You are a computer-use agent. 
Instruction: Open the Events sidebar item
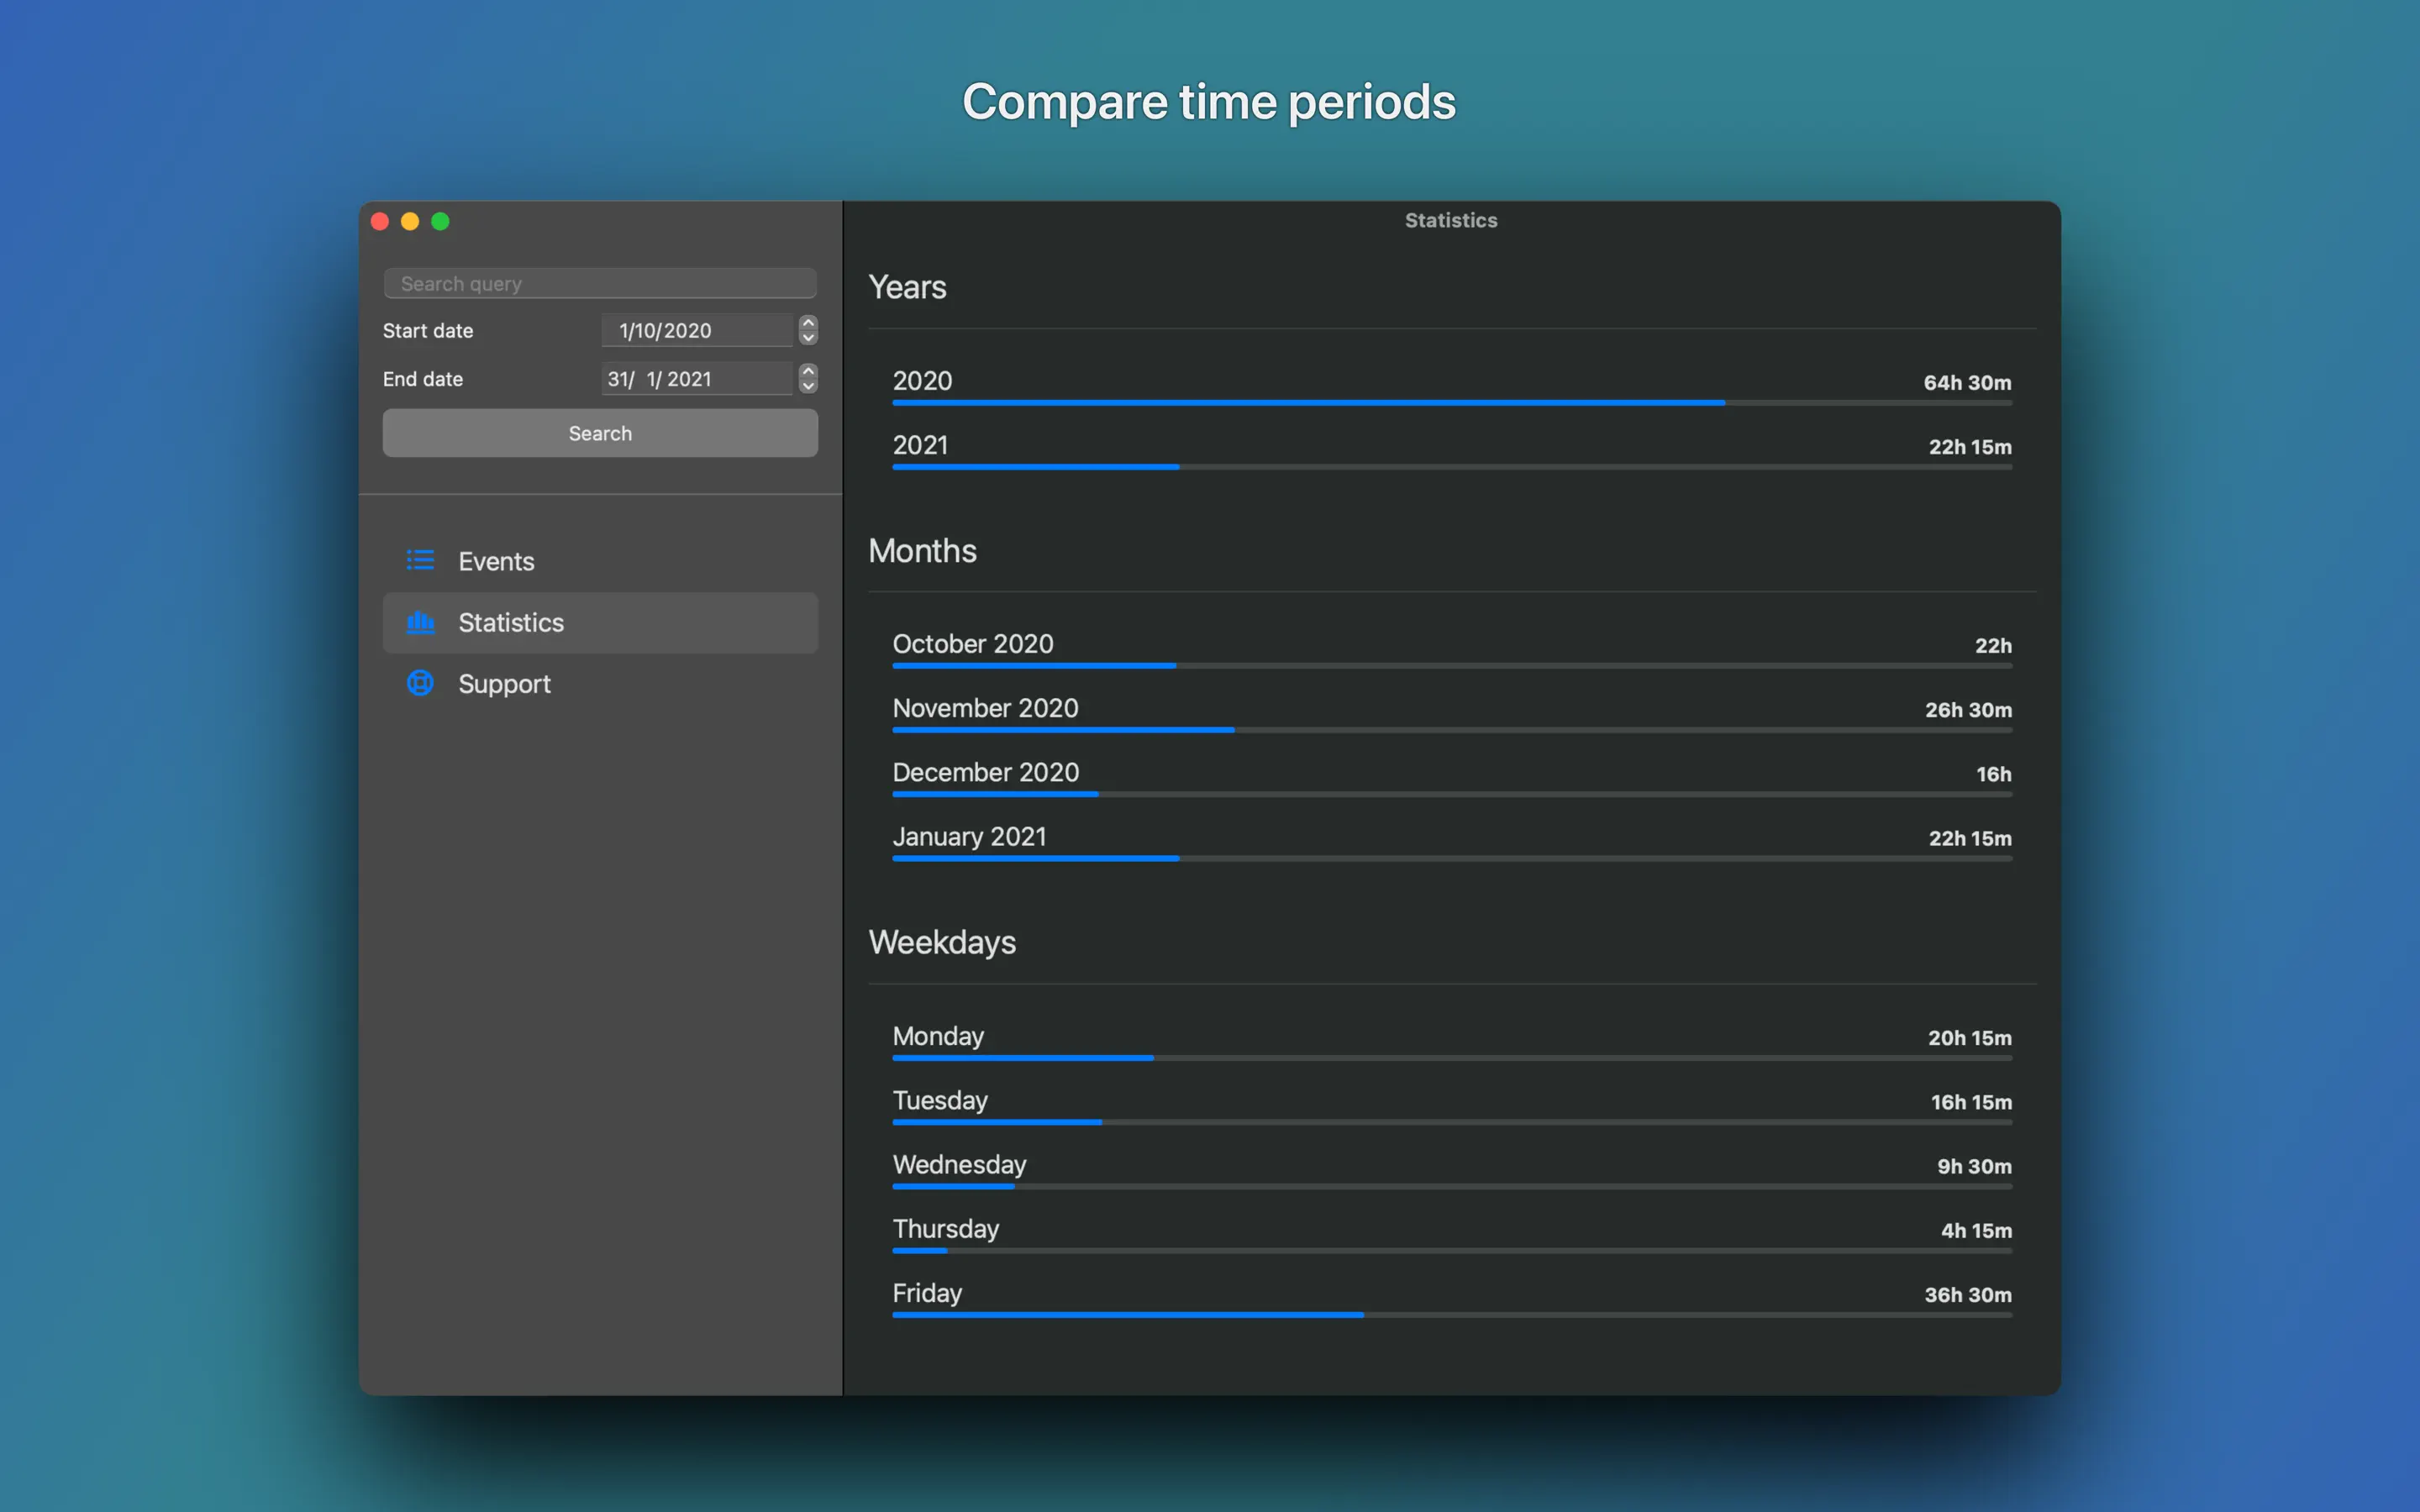pyautogui.click(x=497, y=561)
